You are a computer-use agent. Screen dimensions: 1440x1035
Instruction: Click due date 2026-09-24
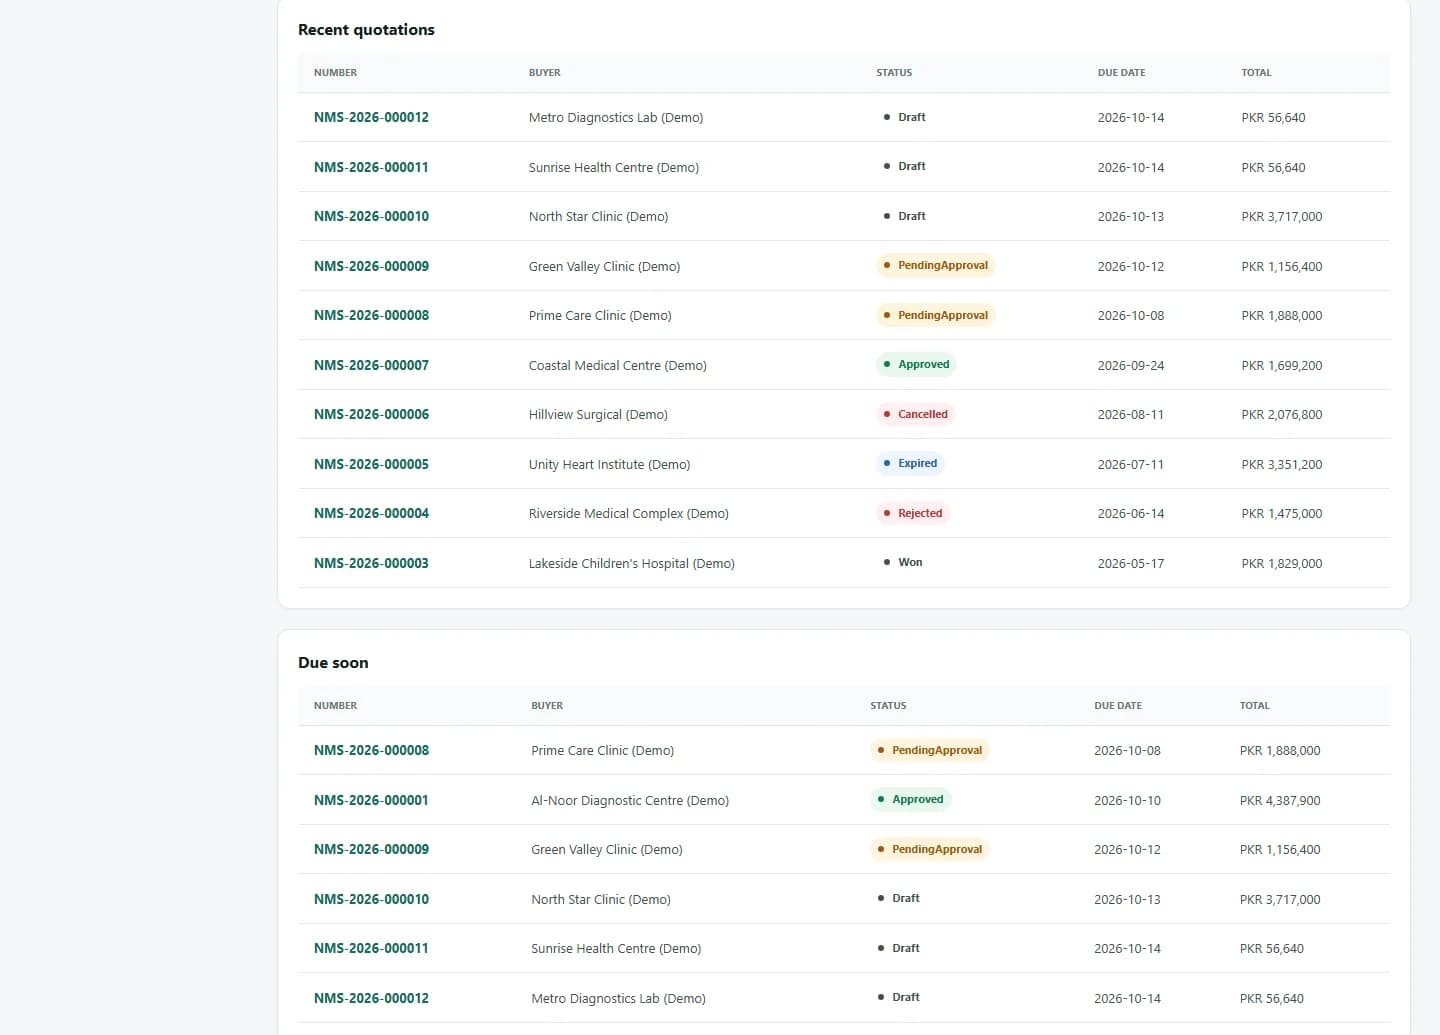(x=1131, y=365)
